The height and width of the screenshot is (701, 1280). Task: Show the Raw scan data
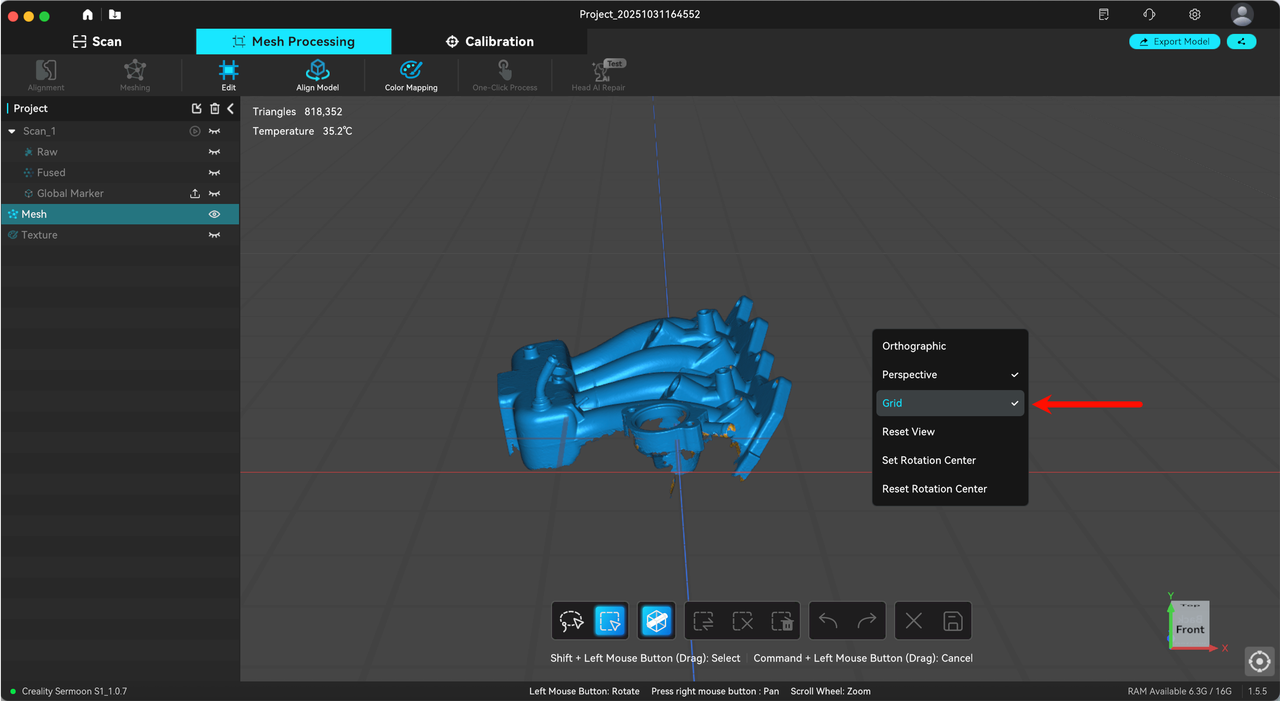[x=213, y=151]
